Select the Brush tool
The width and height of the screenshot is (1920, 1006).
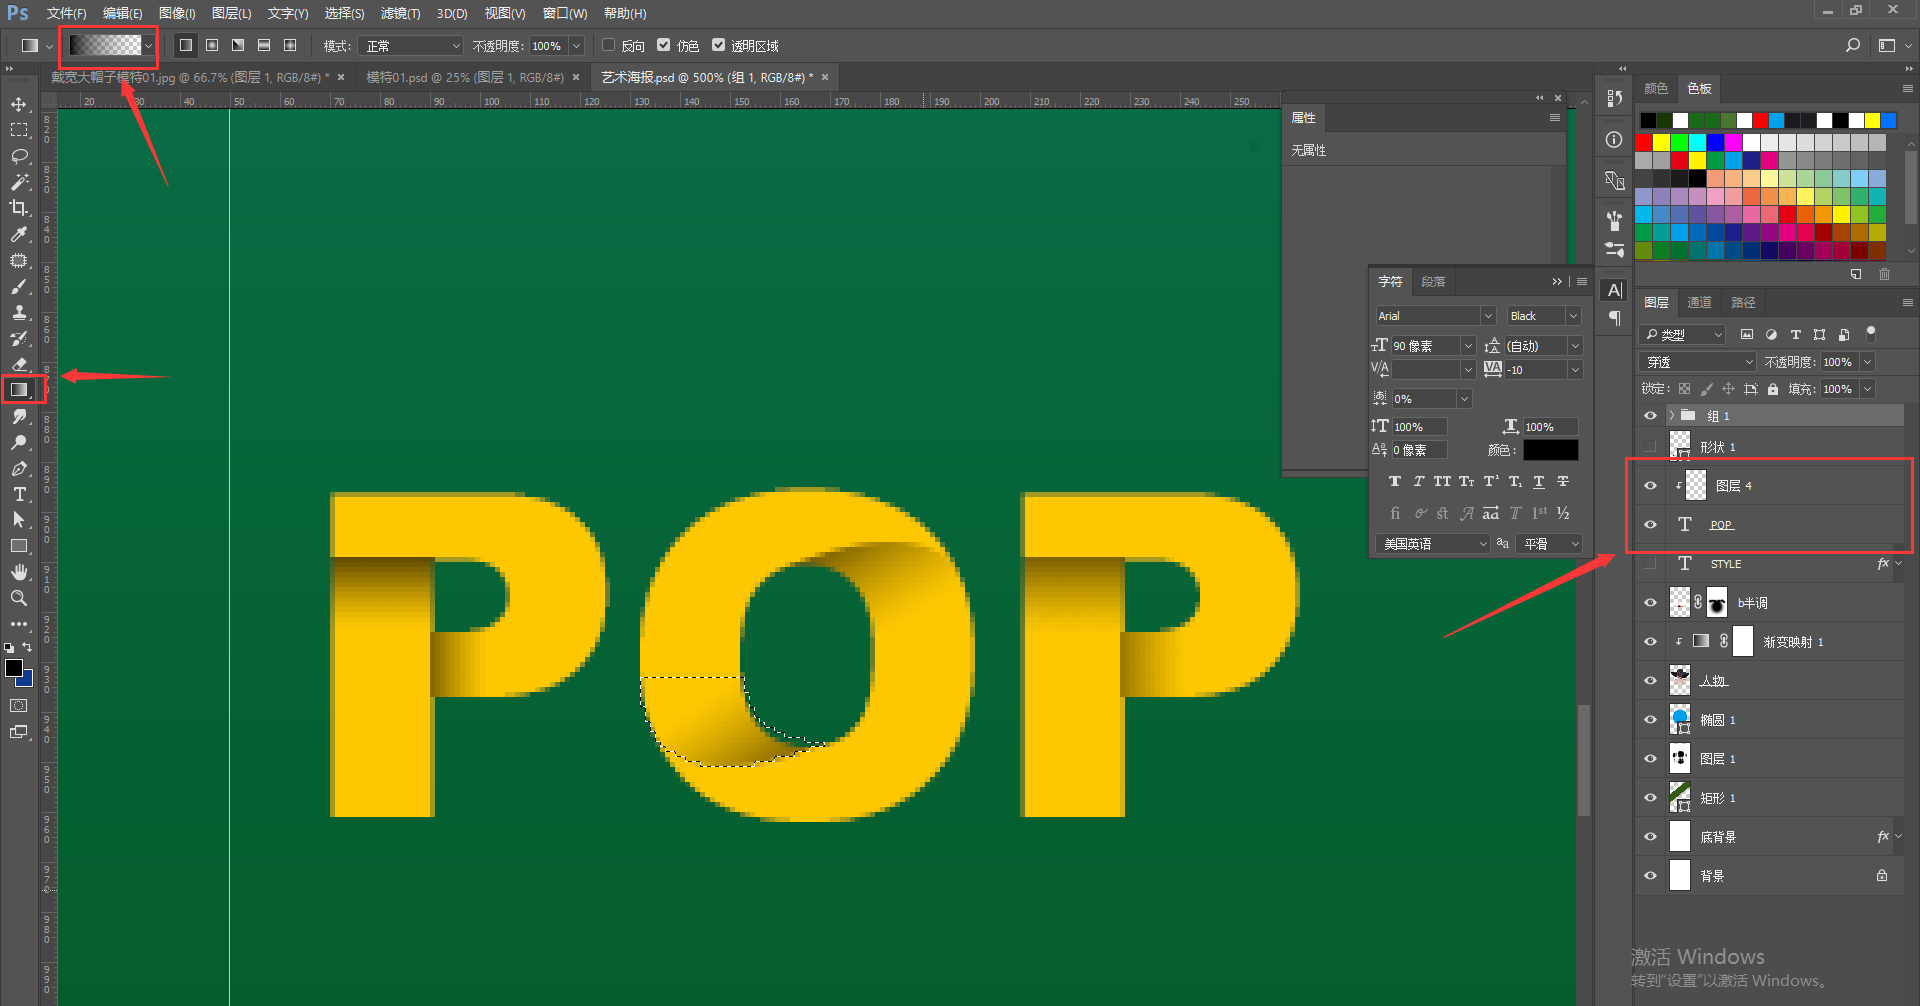19,286
